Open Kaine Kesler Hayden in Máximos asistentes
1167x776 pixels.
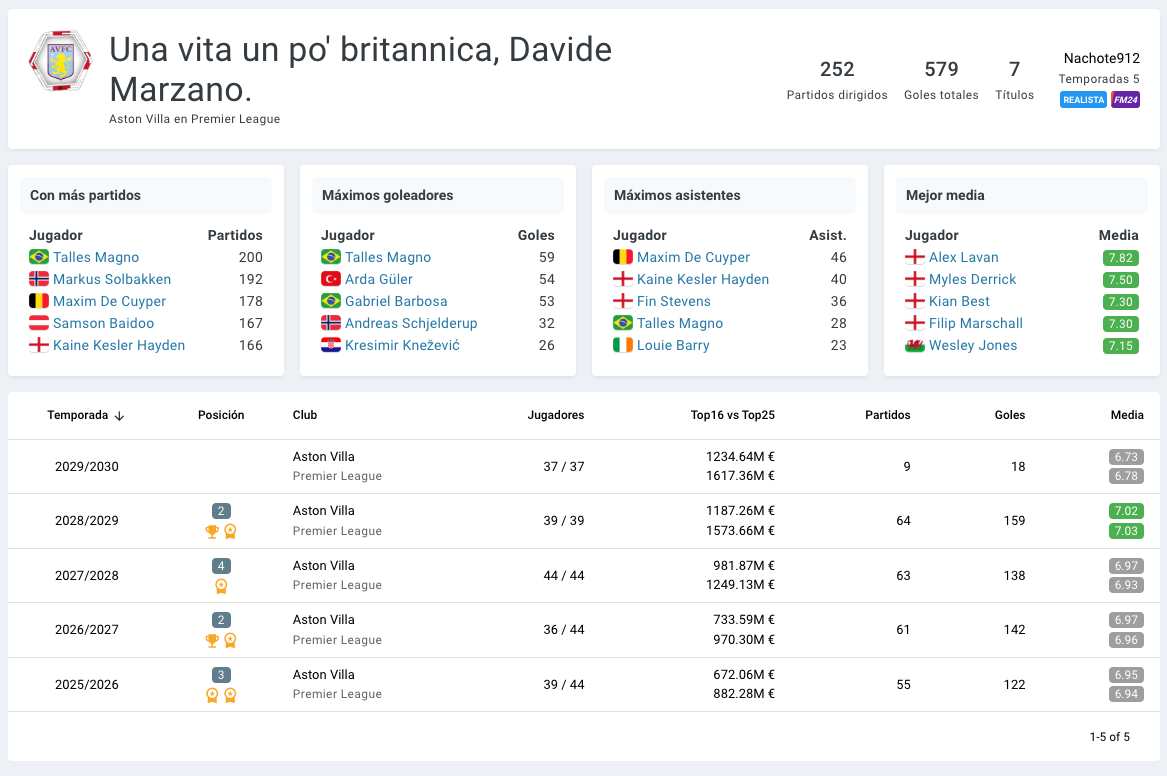click(x=703, y=279)
